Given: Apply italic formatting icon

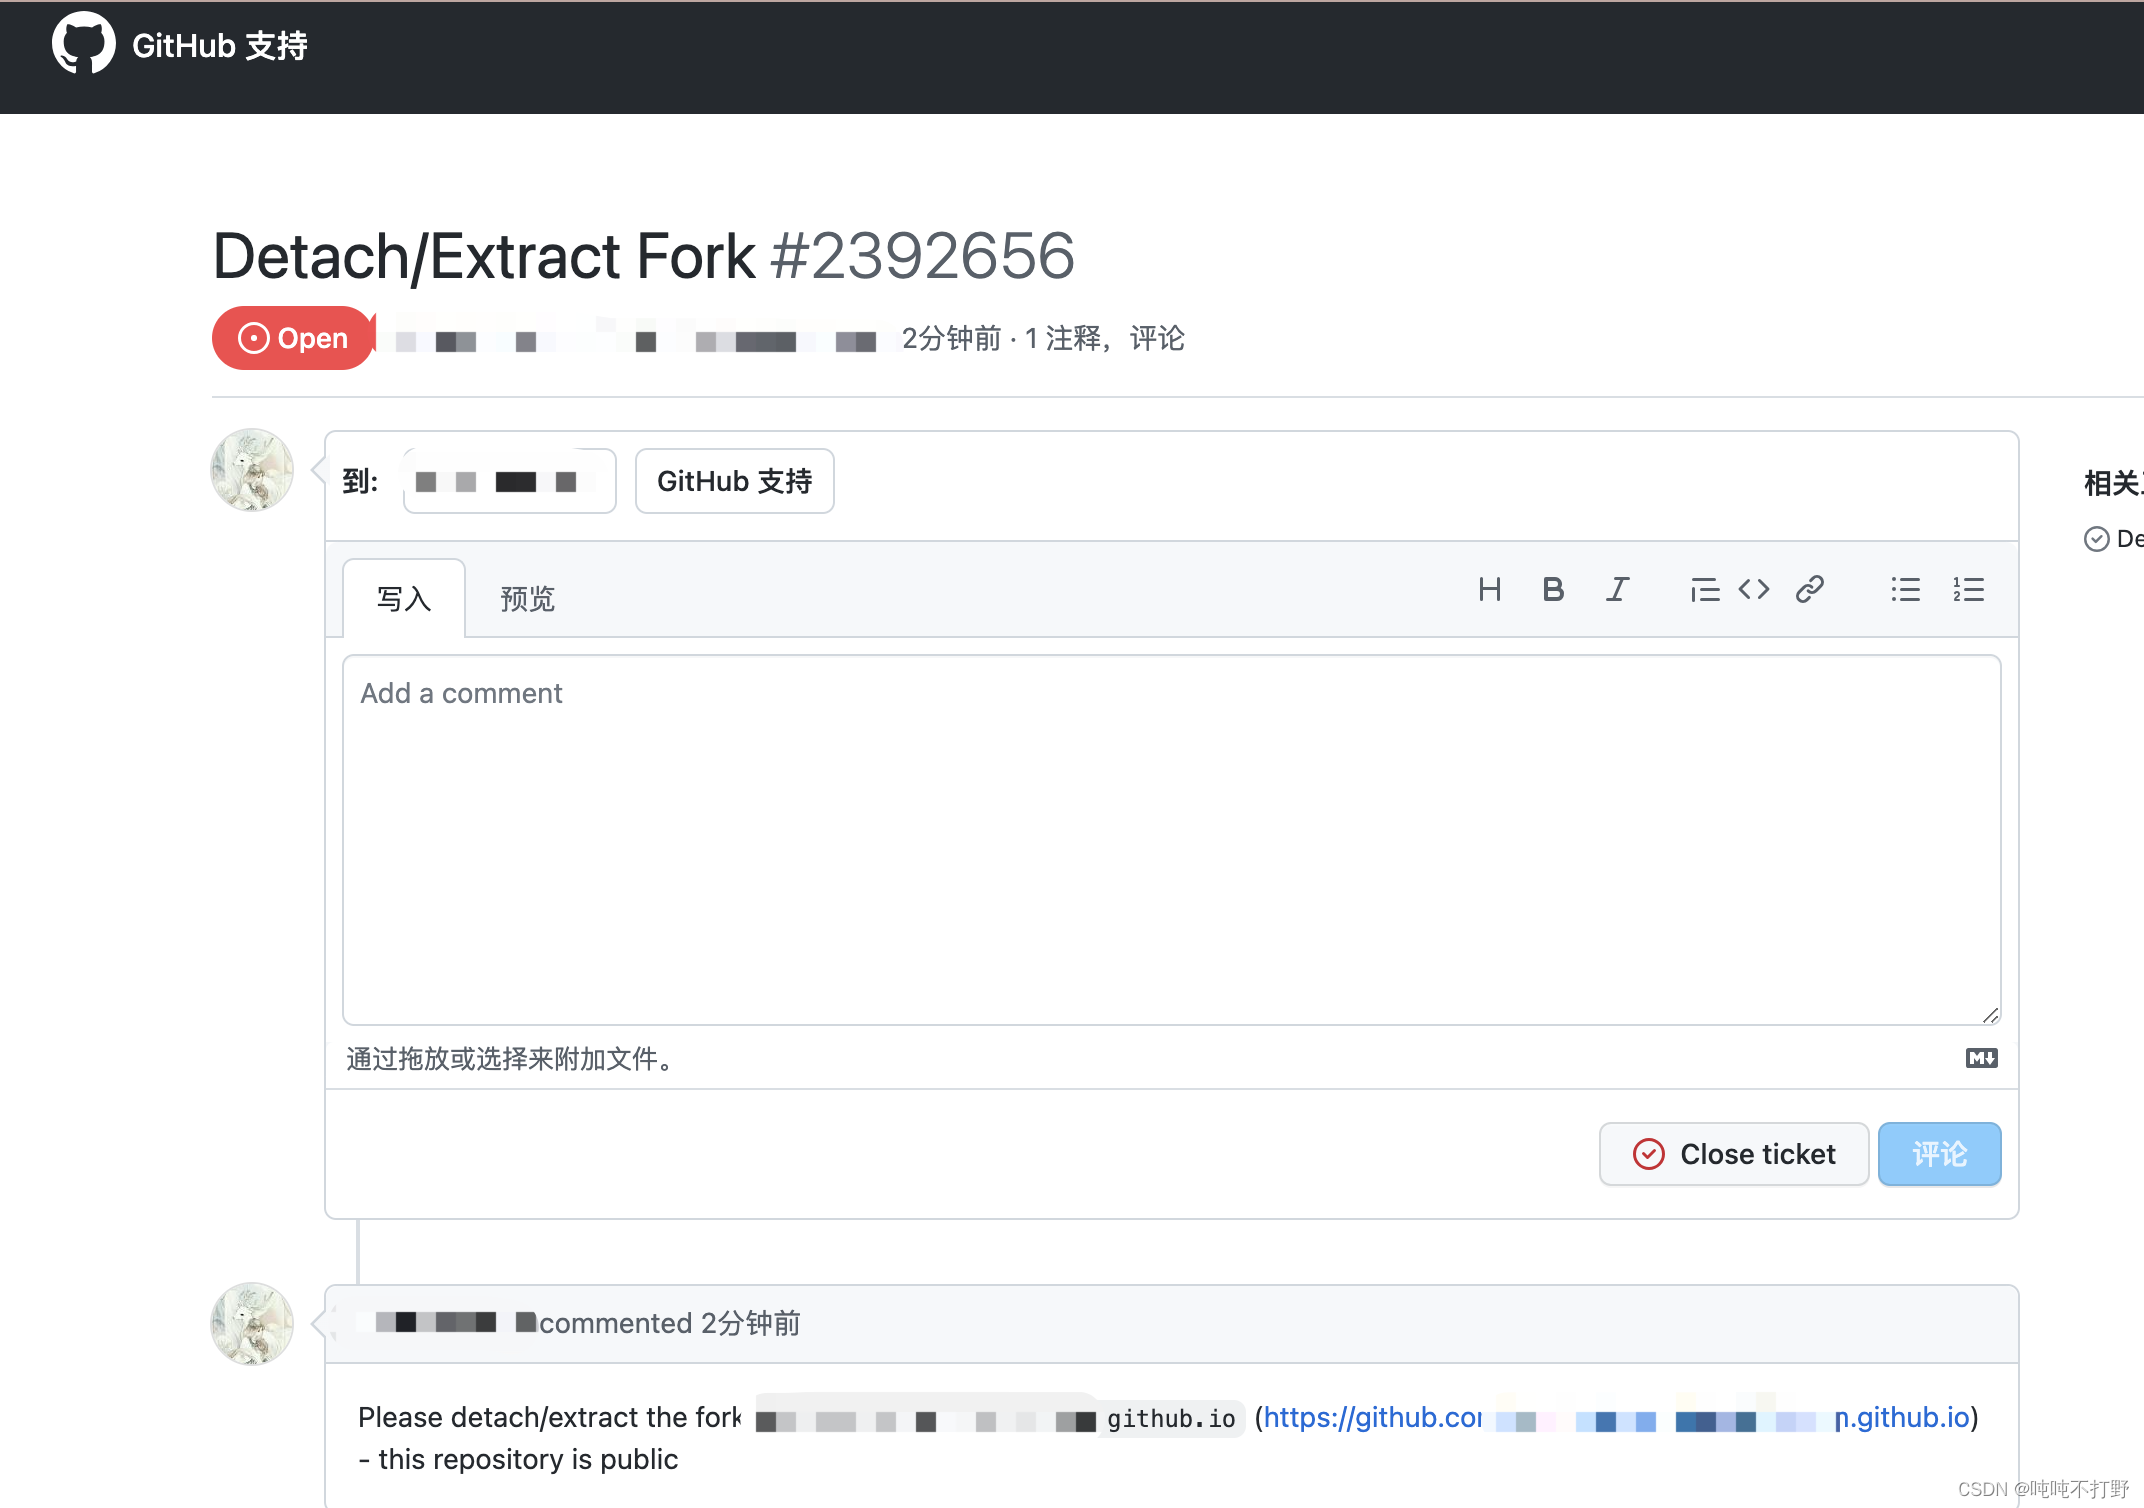Looking at the screenshot, I should [1617, 590].
